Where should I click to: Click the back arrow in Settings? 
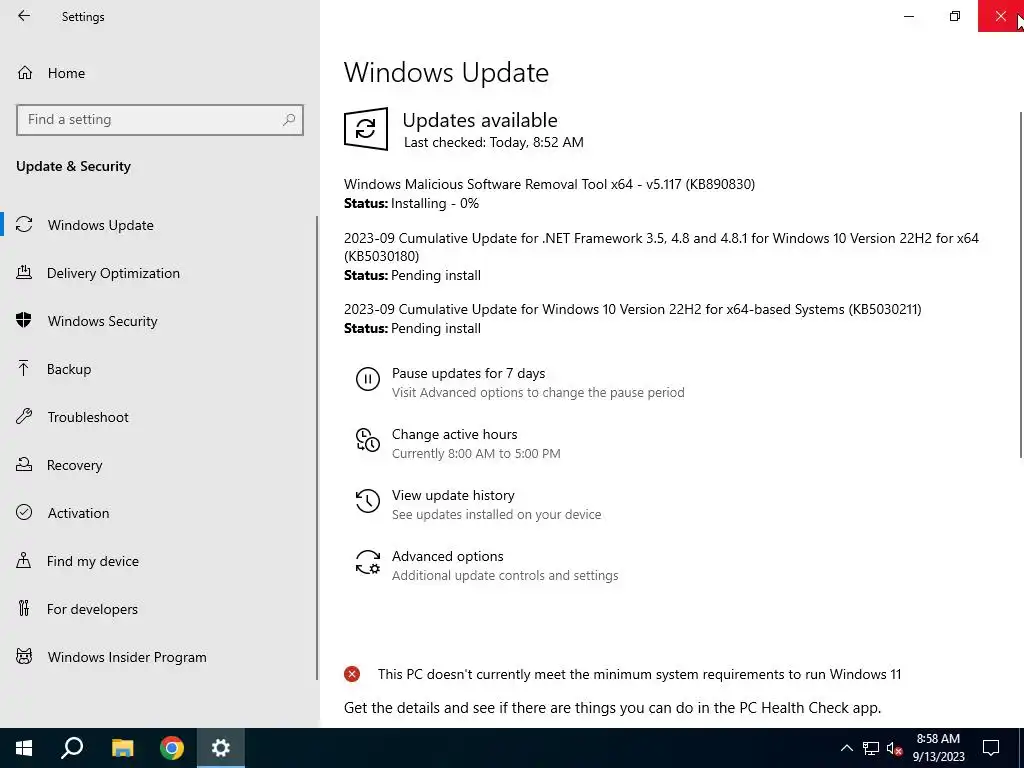[x=24, y=16]
